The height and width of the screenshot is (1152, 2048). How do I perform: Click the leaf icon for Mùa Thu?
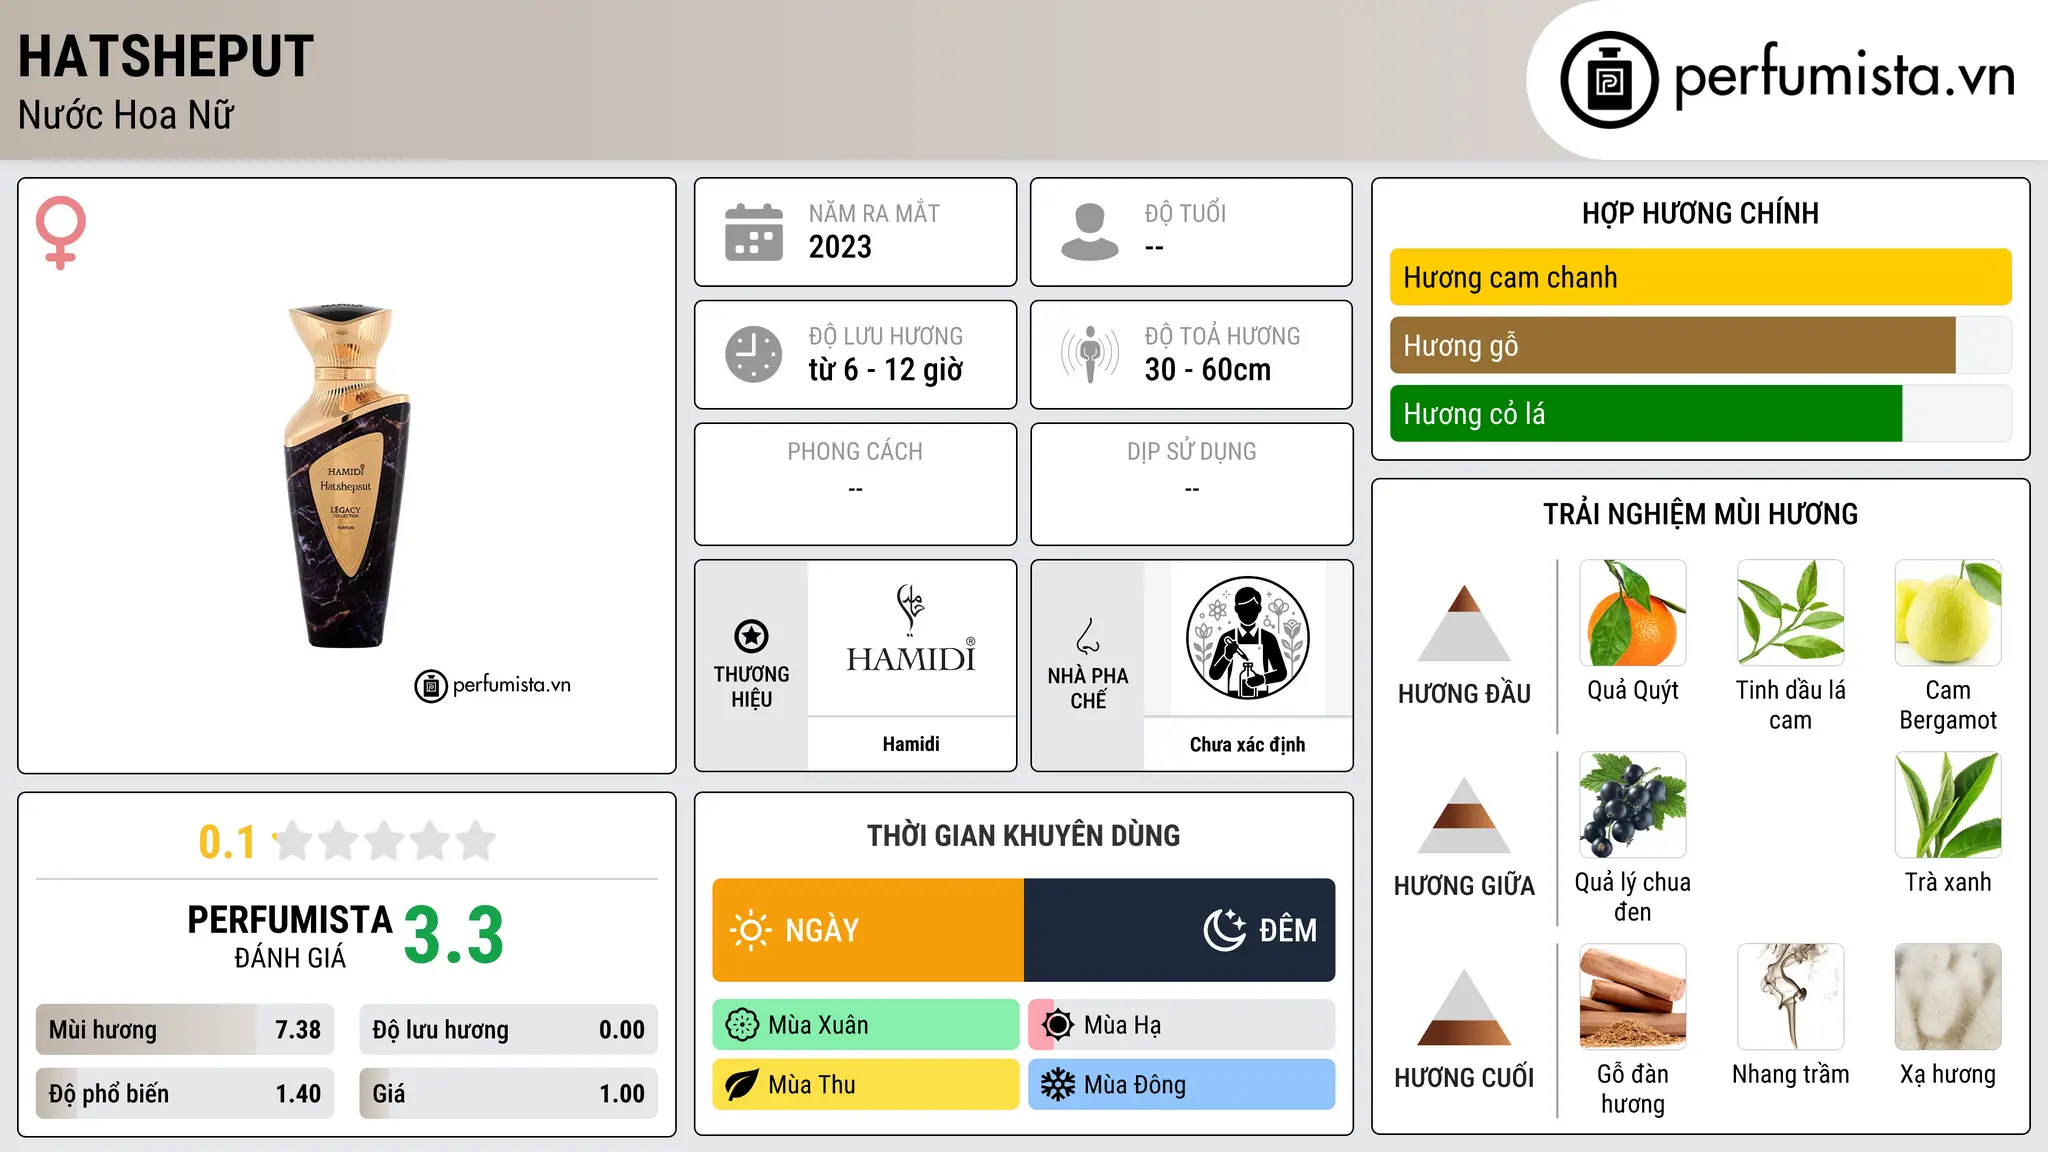[x=742, y=1085]
